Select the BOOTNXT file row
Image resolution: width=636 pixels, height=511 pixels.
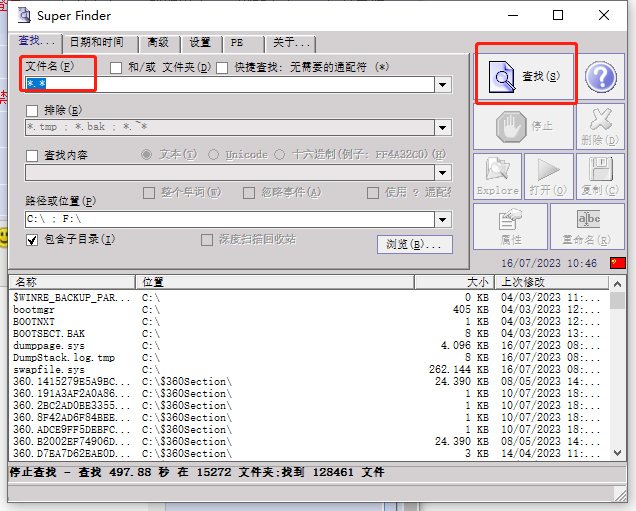[308, 322]
